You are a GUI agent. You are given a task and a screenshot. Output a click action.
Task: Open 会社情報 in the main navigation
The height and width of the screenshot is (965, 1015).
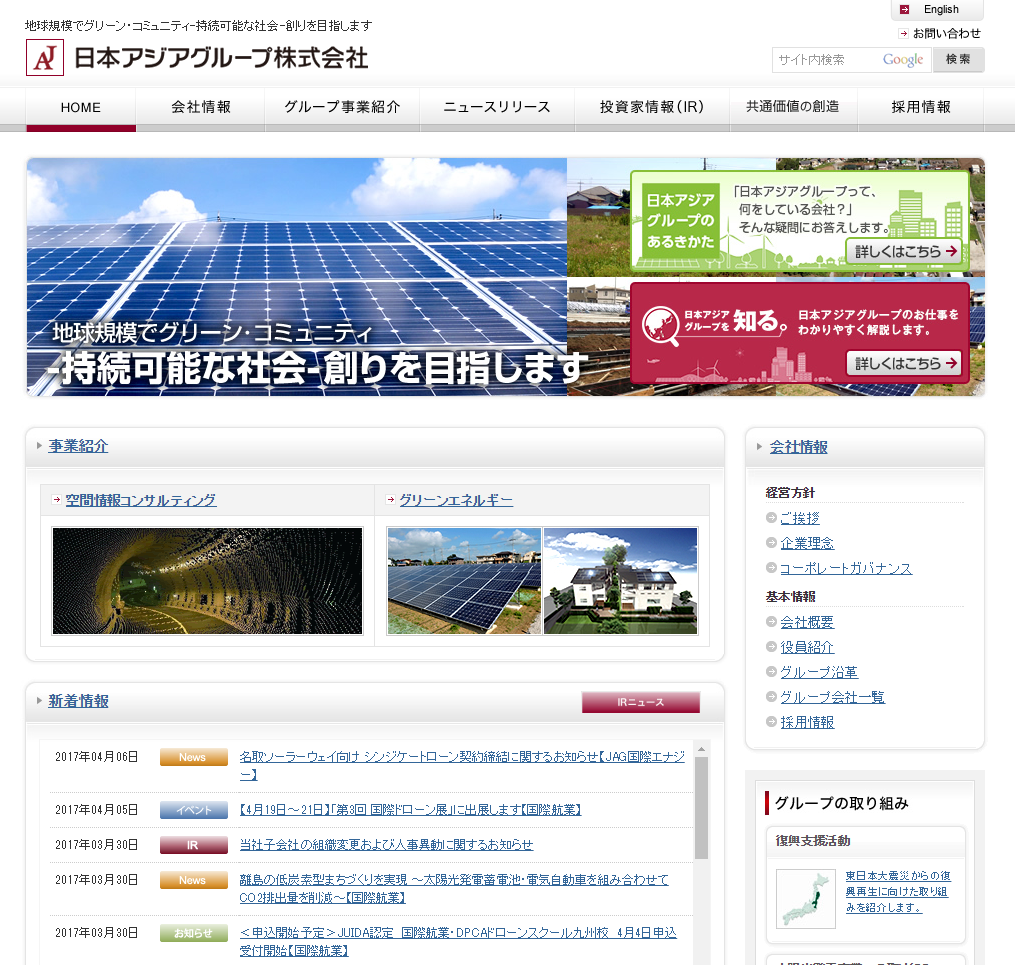[x=201, y=107]
